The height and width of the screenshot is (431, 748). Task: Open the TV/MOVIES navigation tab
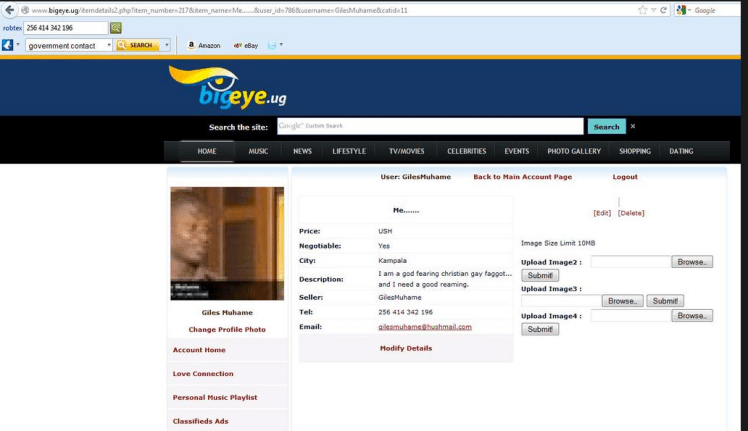(406, 151)
